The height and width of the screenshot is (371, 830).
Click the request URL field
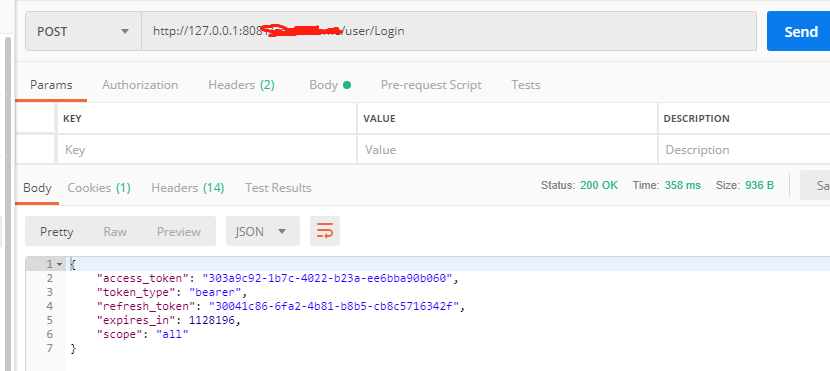tap(448, 31)
